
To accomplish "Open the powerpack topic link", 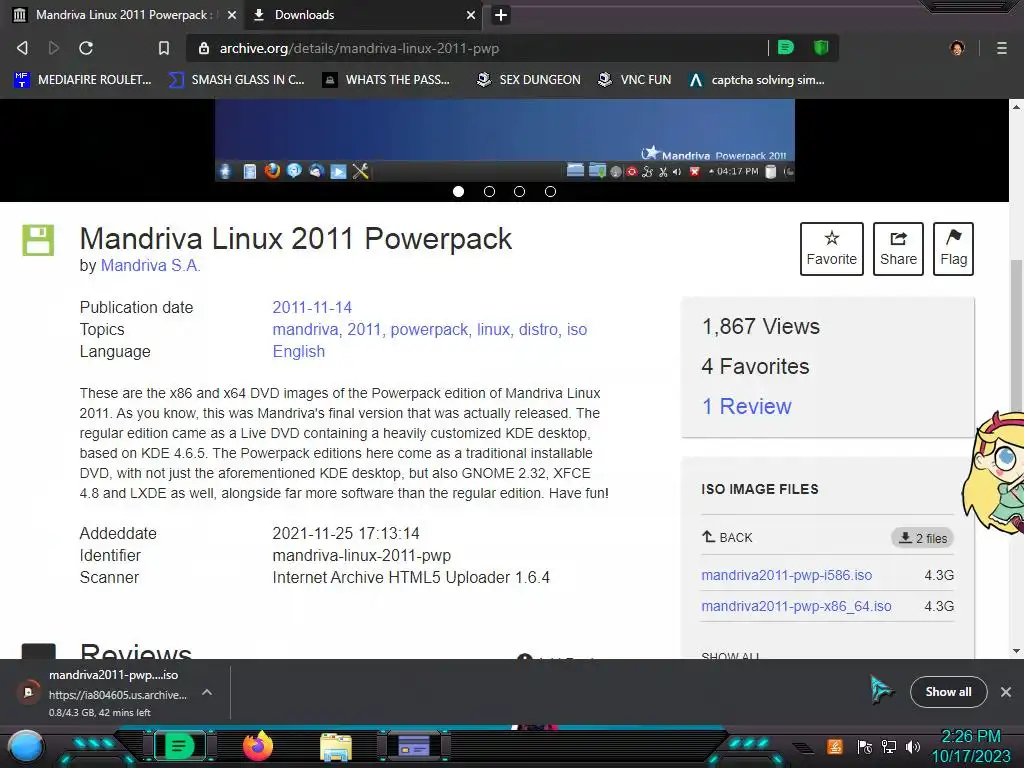I will [x=429, y=329].
